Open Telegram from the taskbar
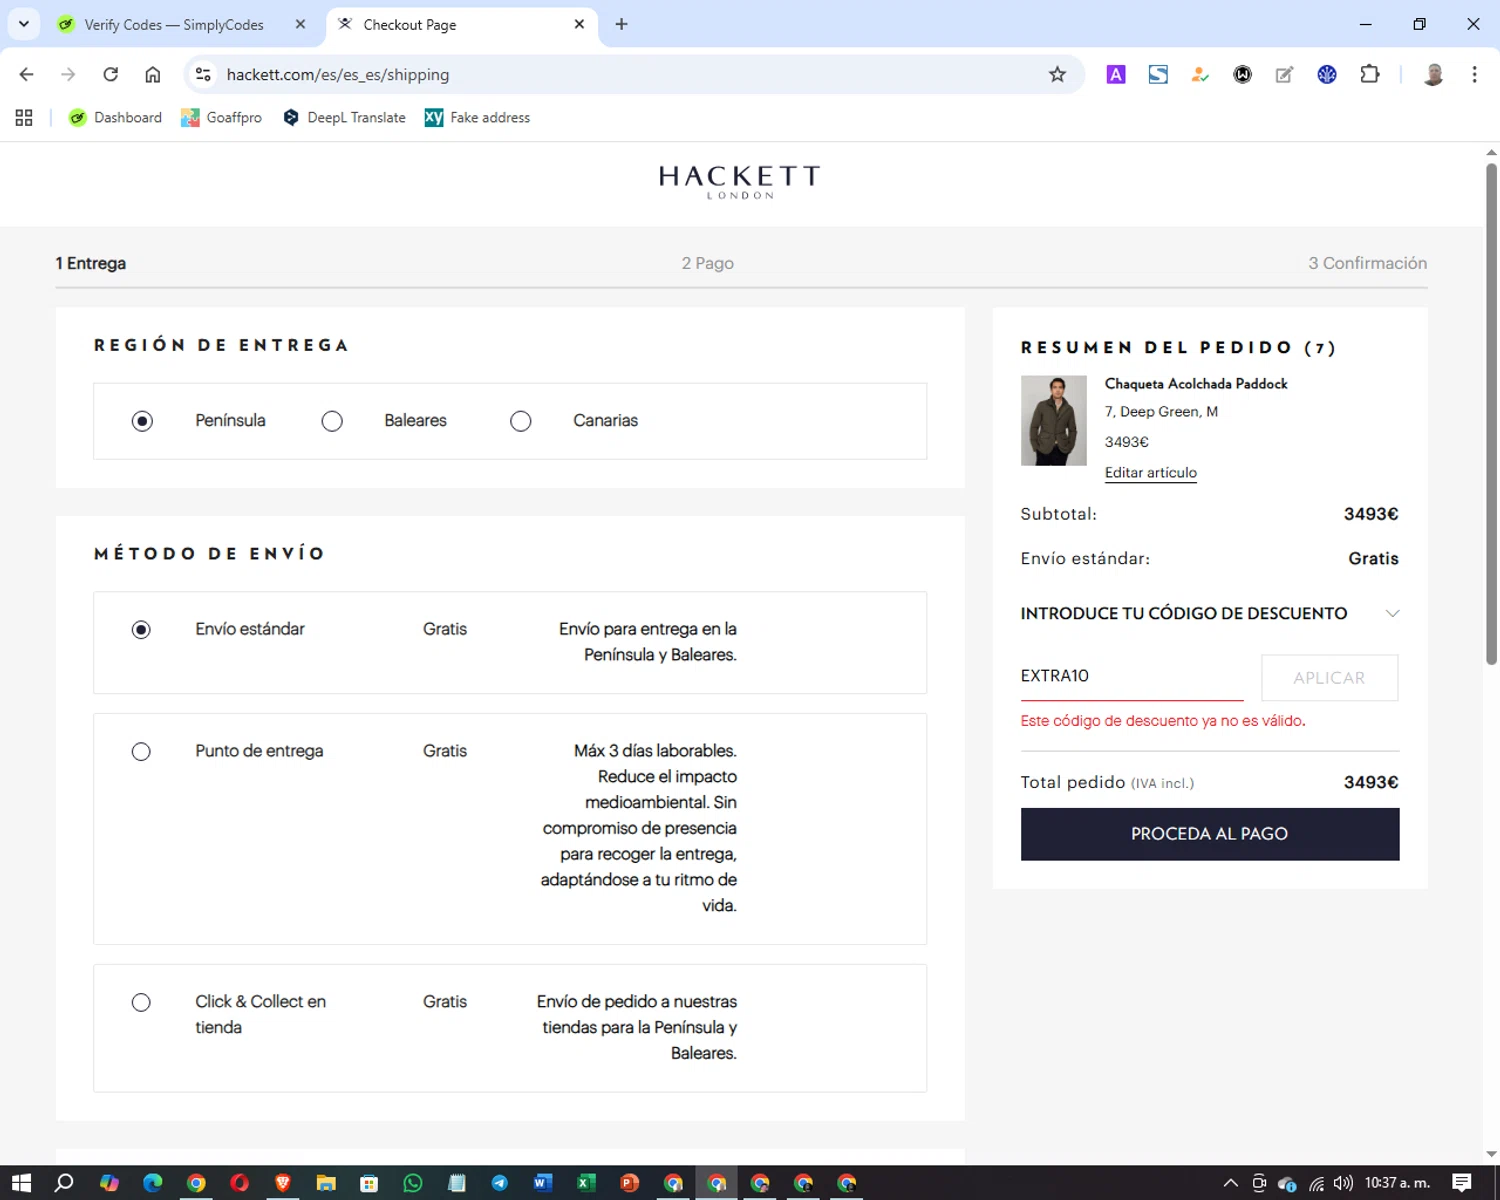Screen dimensions: 1500x1200 (x=499, y=1183)
